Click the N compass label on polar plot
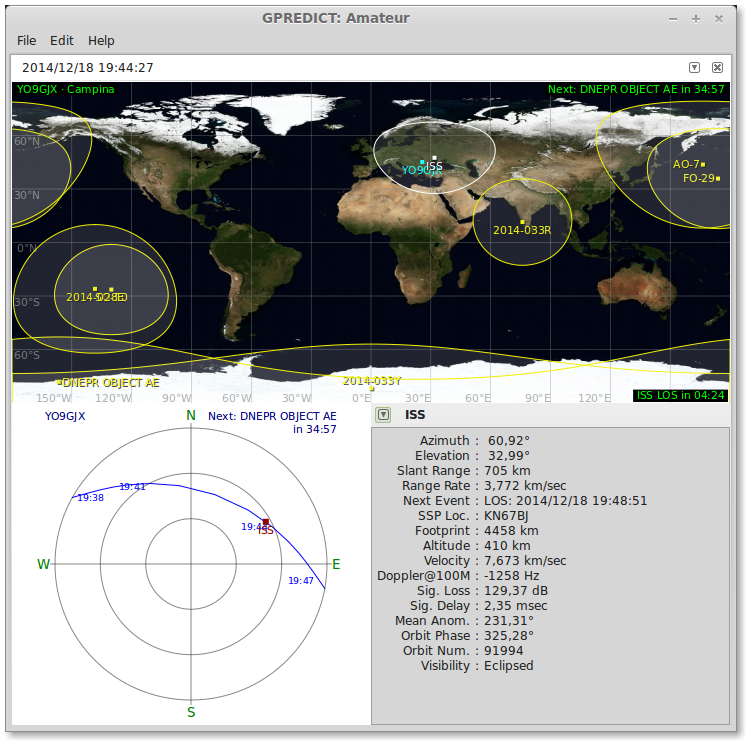This screenshot has height=741, width=746. pos(191,415)
